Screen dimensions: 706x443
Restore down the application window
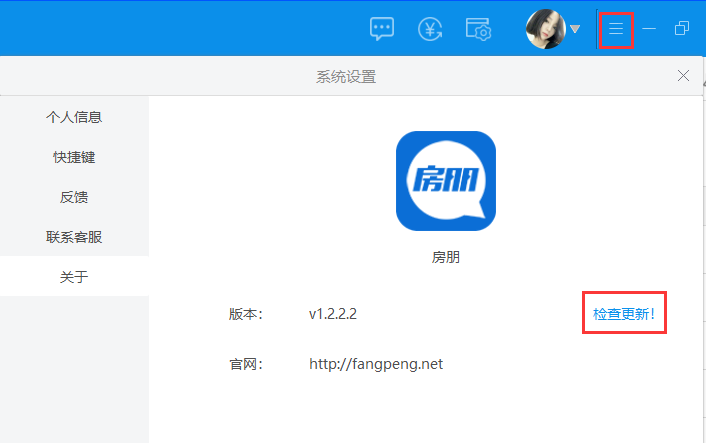pyautogui.click(x=682, y=28)
